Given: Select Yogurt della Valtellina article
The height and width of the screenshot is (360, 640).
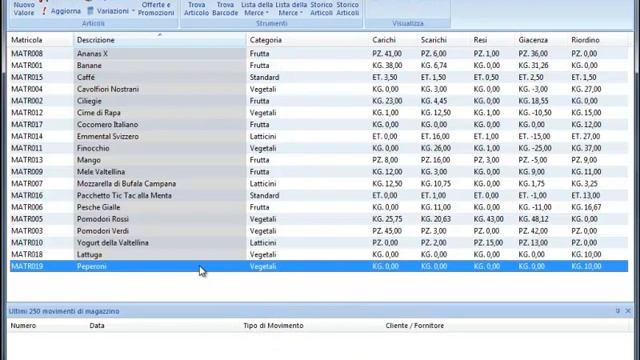Looking at the screenshot, I should (x=113, y=243).
